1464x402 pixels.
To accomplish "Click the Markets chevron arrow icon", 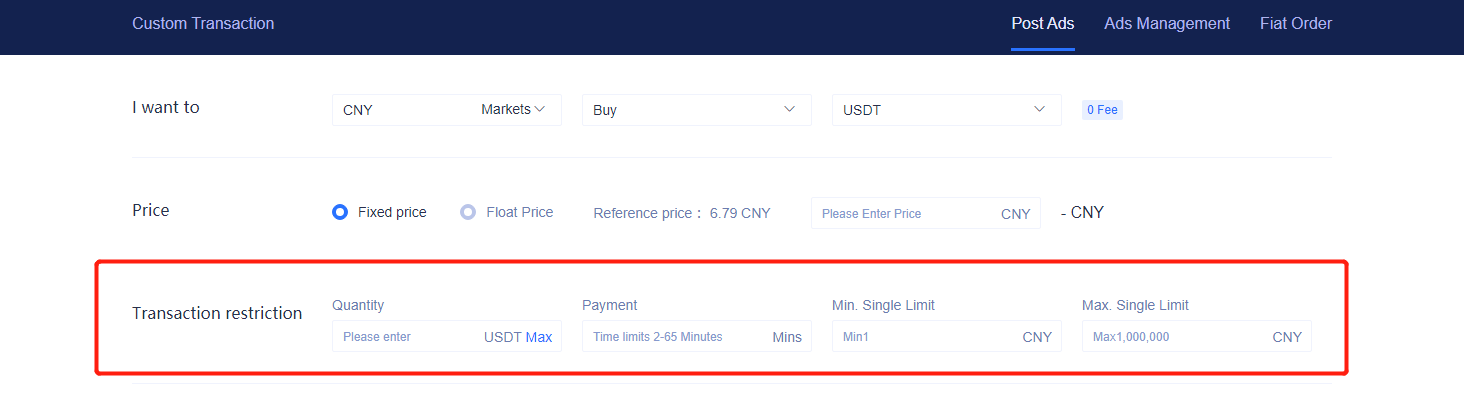I will tap(540, 109).
